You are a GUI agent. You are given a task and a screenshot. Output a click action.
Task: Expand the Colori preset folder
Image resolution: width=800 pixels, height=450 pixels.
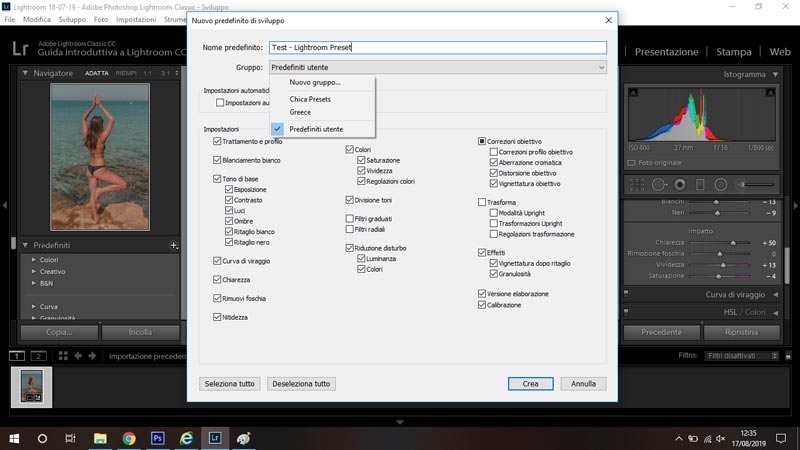point(34,260)
